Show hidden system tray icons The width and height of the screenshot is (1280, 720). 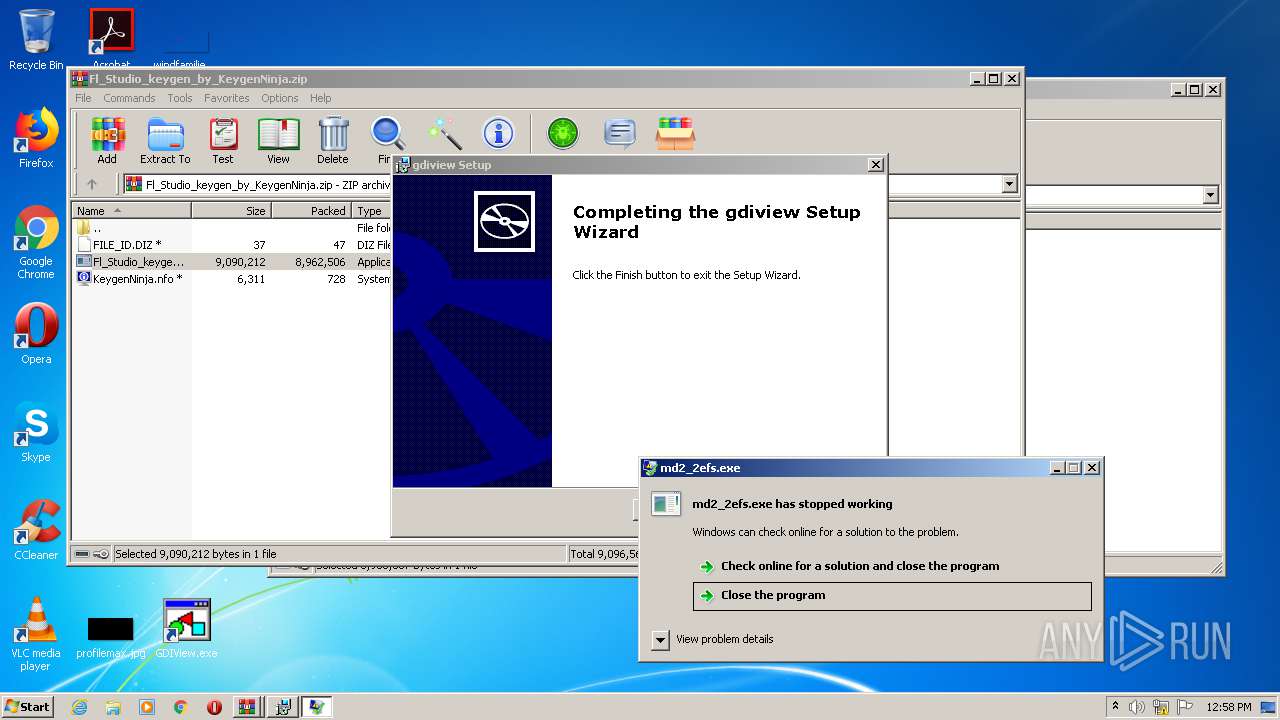(1116, 706)
